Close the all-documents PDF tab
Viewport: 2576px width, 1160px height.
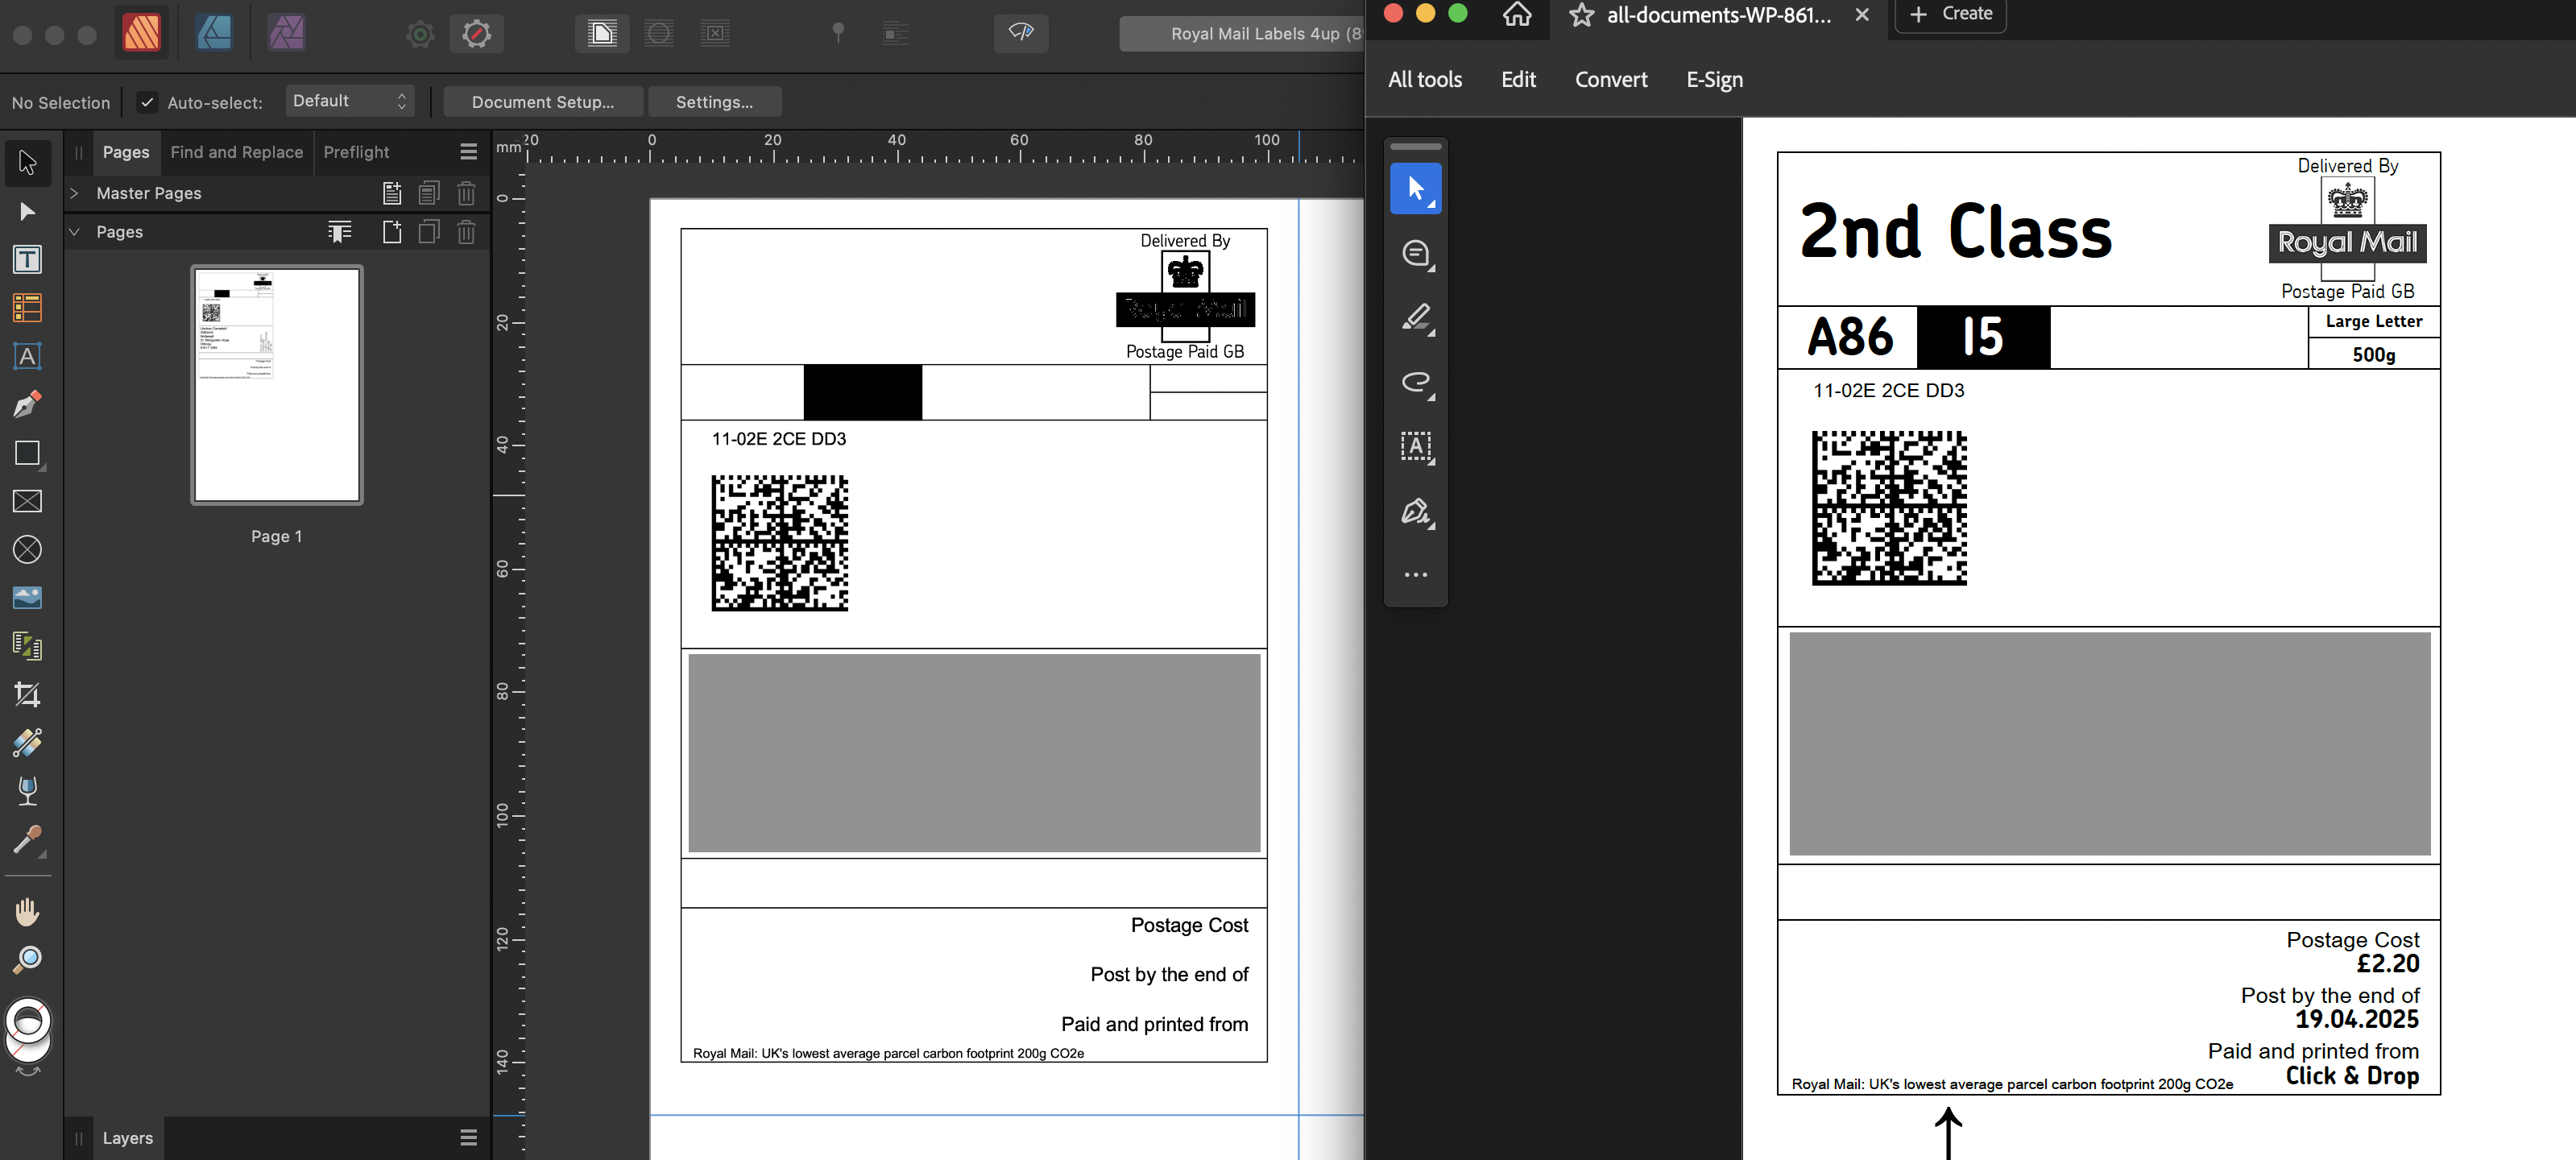tap(1861, 15)
